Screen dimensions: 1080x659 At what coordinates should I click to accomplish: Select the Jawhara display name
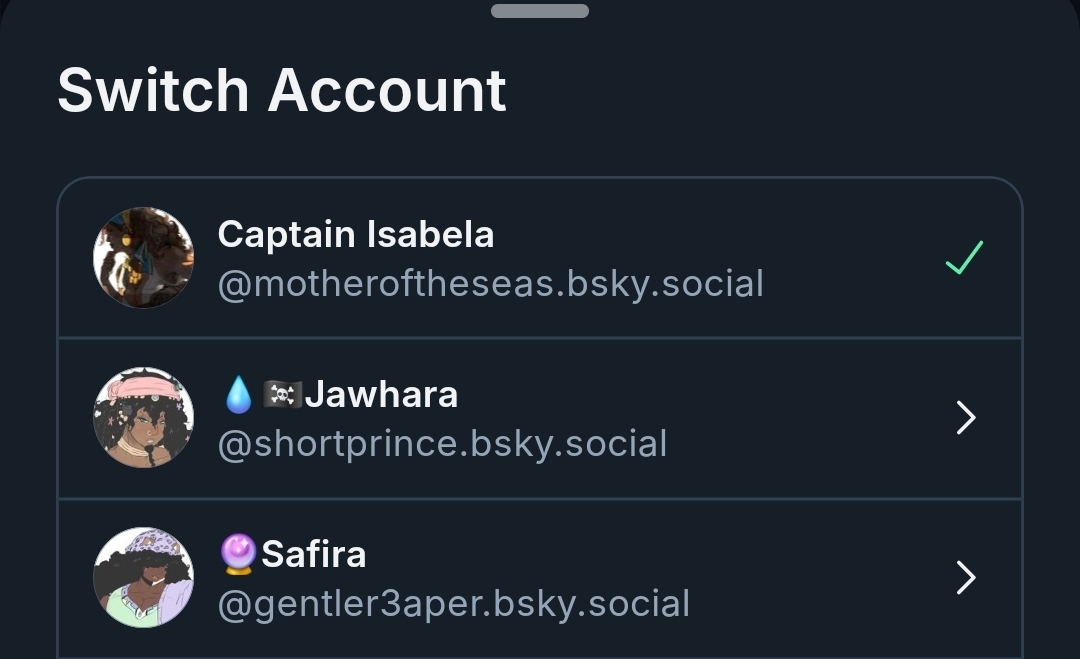(x=381, y=395)
